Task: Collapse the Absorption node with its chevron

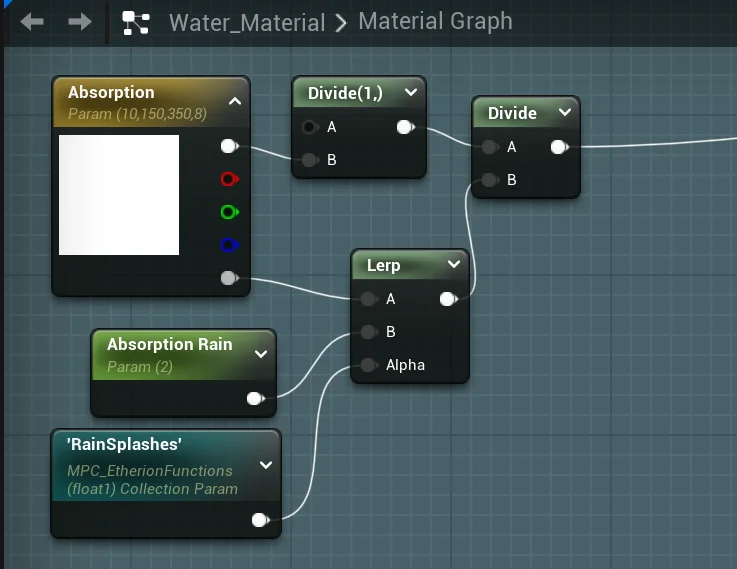Action: tap(235, 101)
